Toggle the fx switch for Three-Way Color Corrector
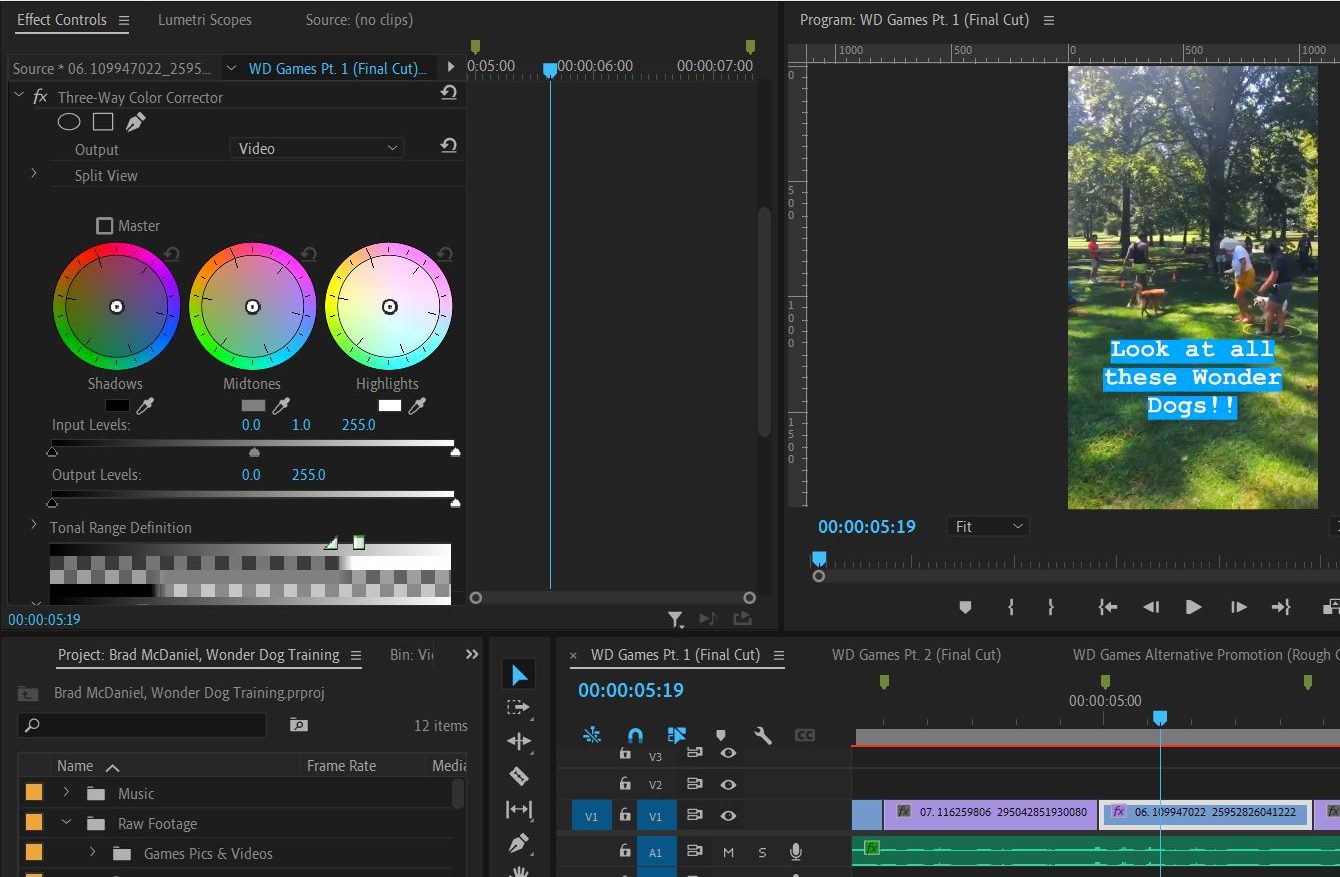The width and height of the screenshot is (1340, 877). (x=41, y=97)
